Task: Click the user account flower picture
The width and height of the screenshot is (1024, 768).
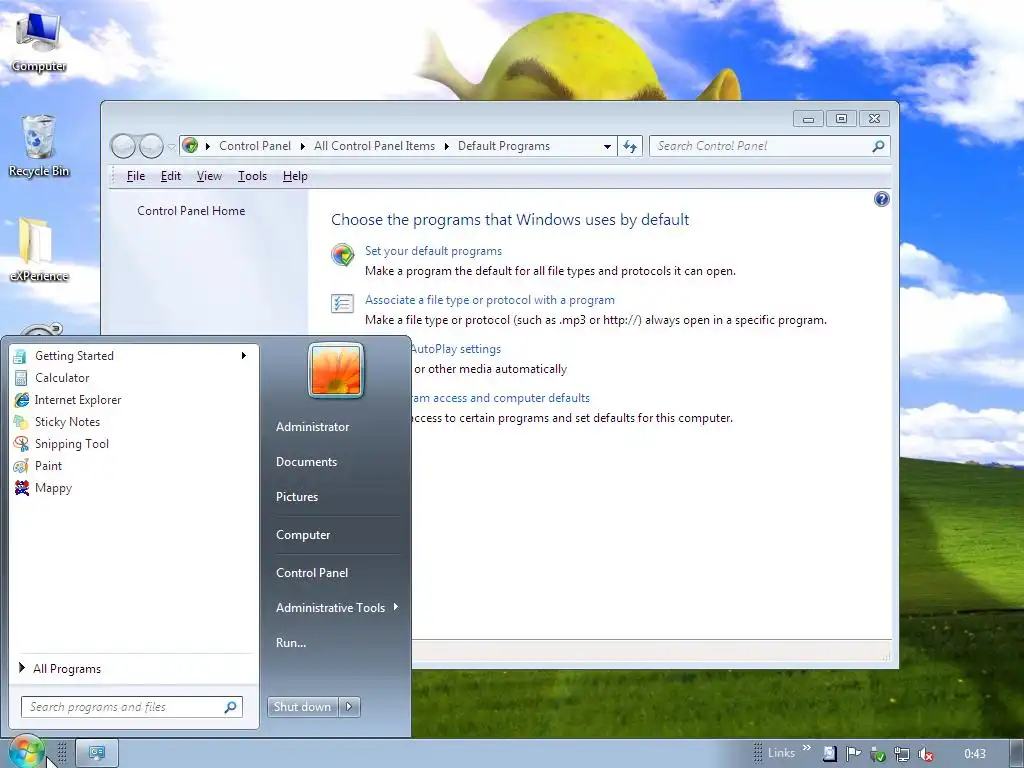Action: (x=335, y=370)
